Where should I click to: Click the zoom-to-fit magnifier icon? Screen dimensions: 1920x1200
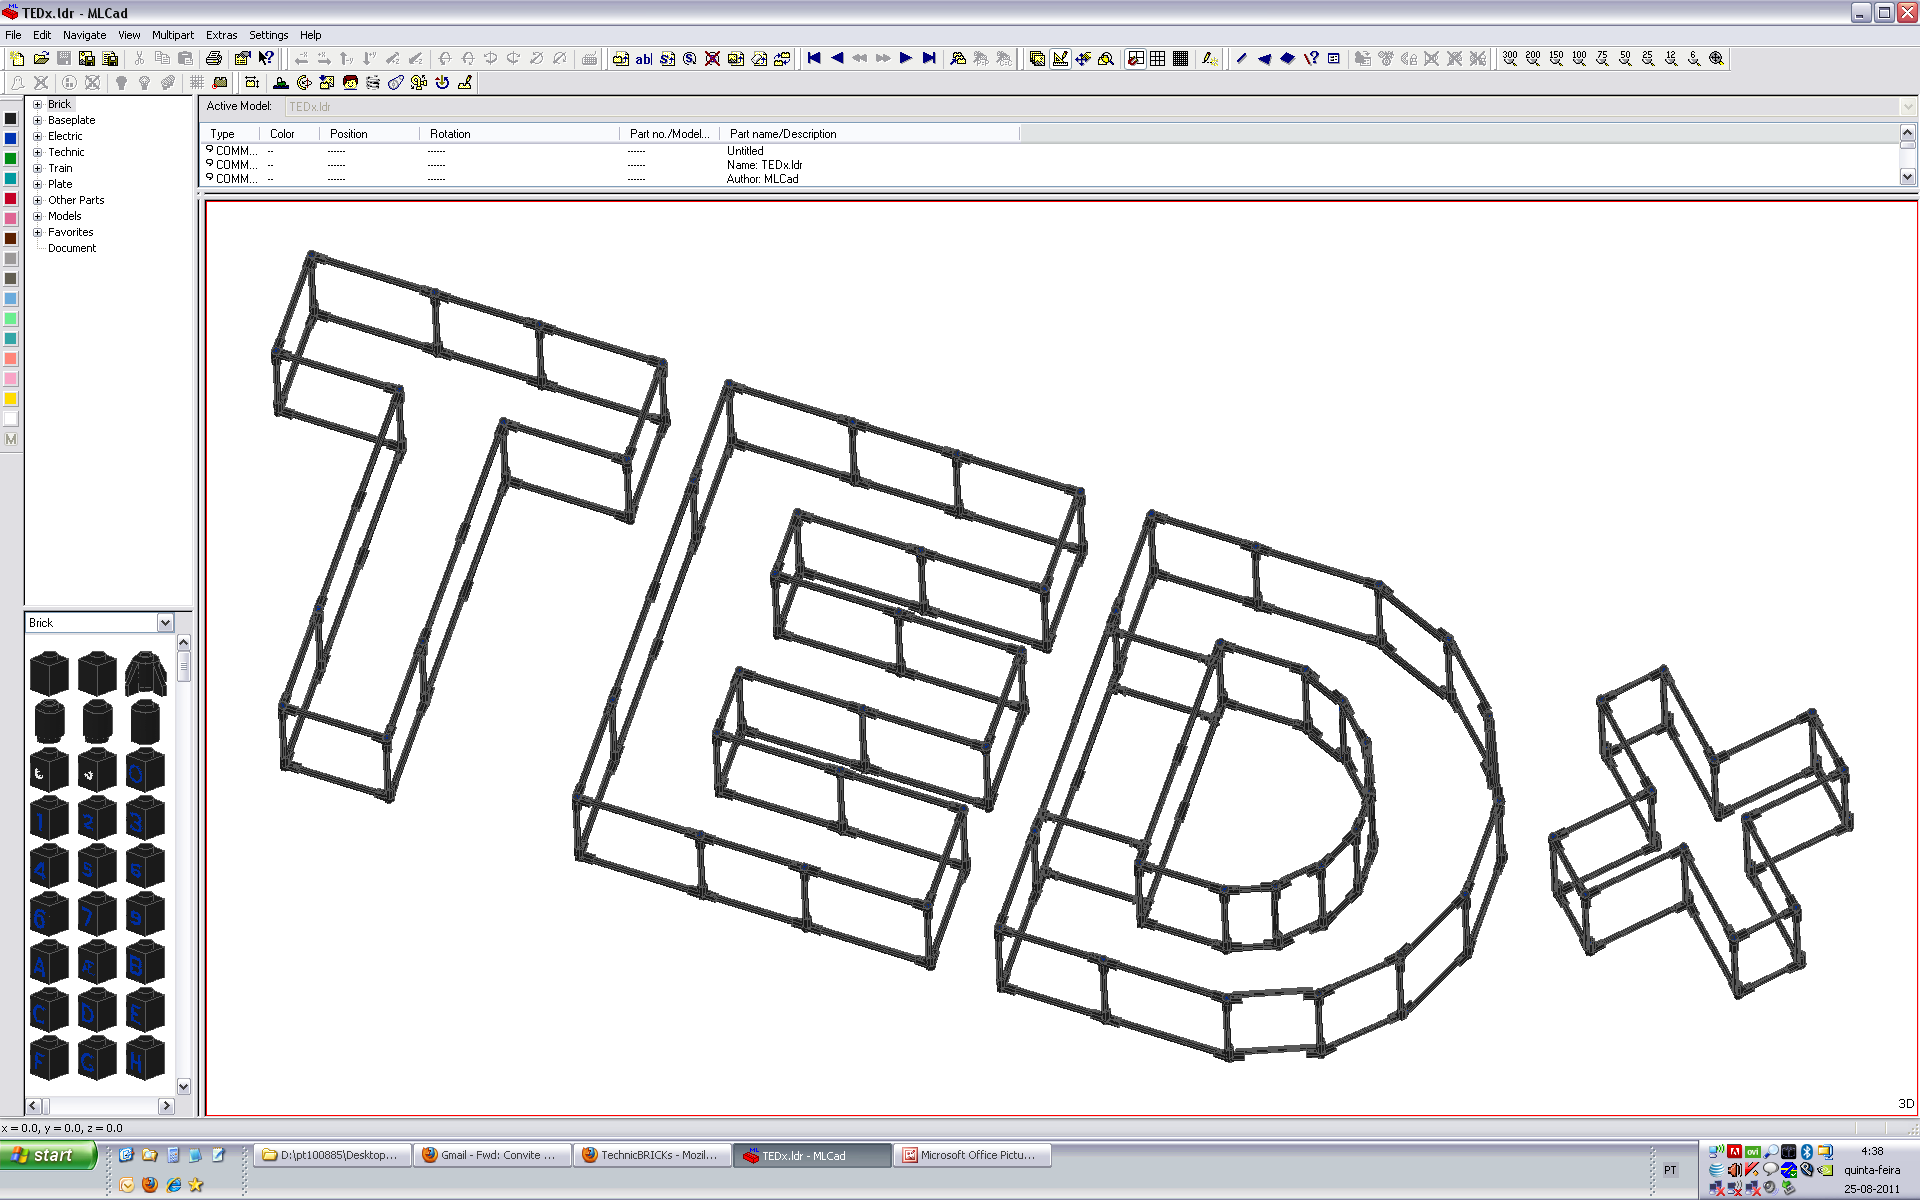point(1717,59)
